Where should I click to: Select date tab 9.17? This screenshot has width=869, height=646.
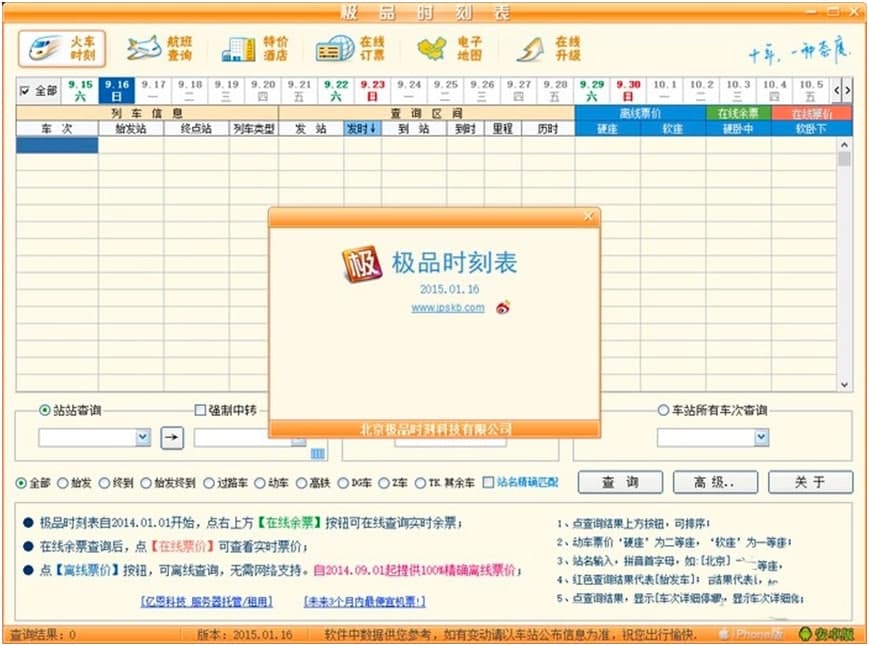[154, 90]
